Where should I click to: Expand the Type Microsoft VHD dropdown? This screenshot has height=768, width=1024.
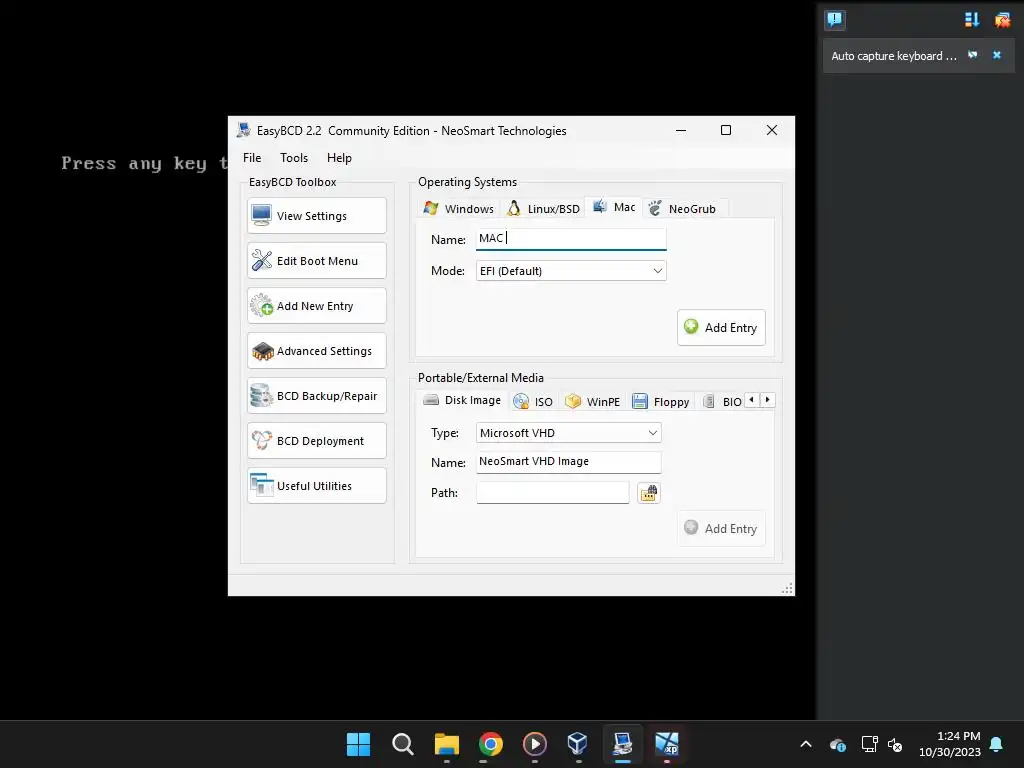(x=569, y=433)
